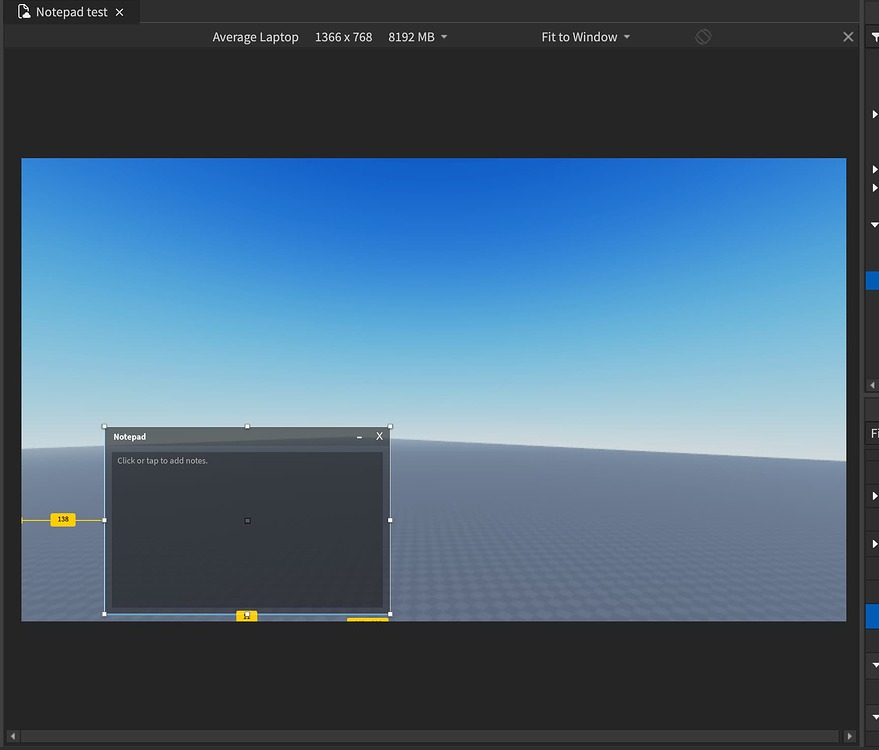Close the device emulation toolbar
Viewport: 879px width, 750px height.
click(x=848, y=36)
